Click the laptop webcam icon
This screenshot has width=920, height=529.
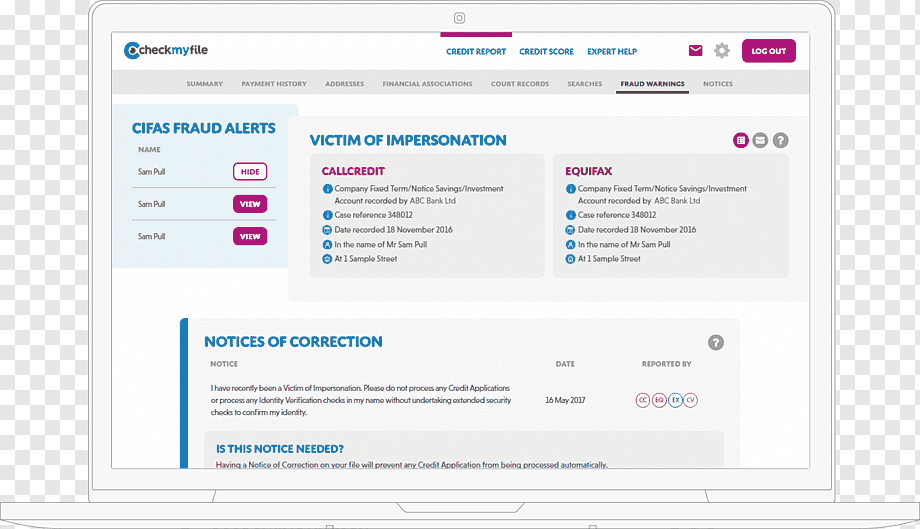[x=459, y=18]
